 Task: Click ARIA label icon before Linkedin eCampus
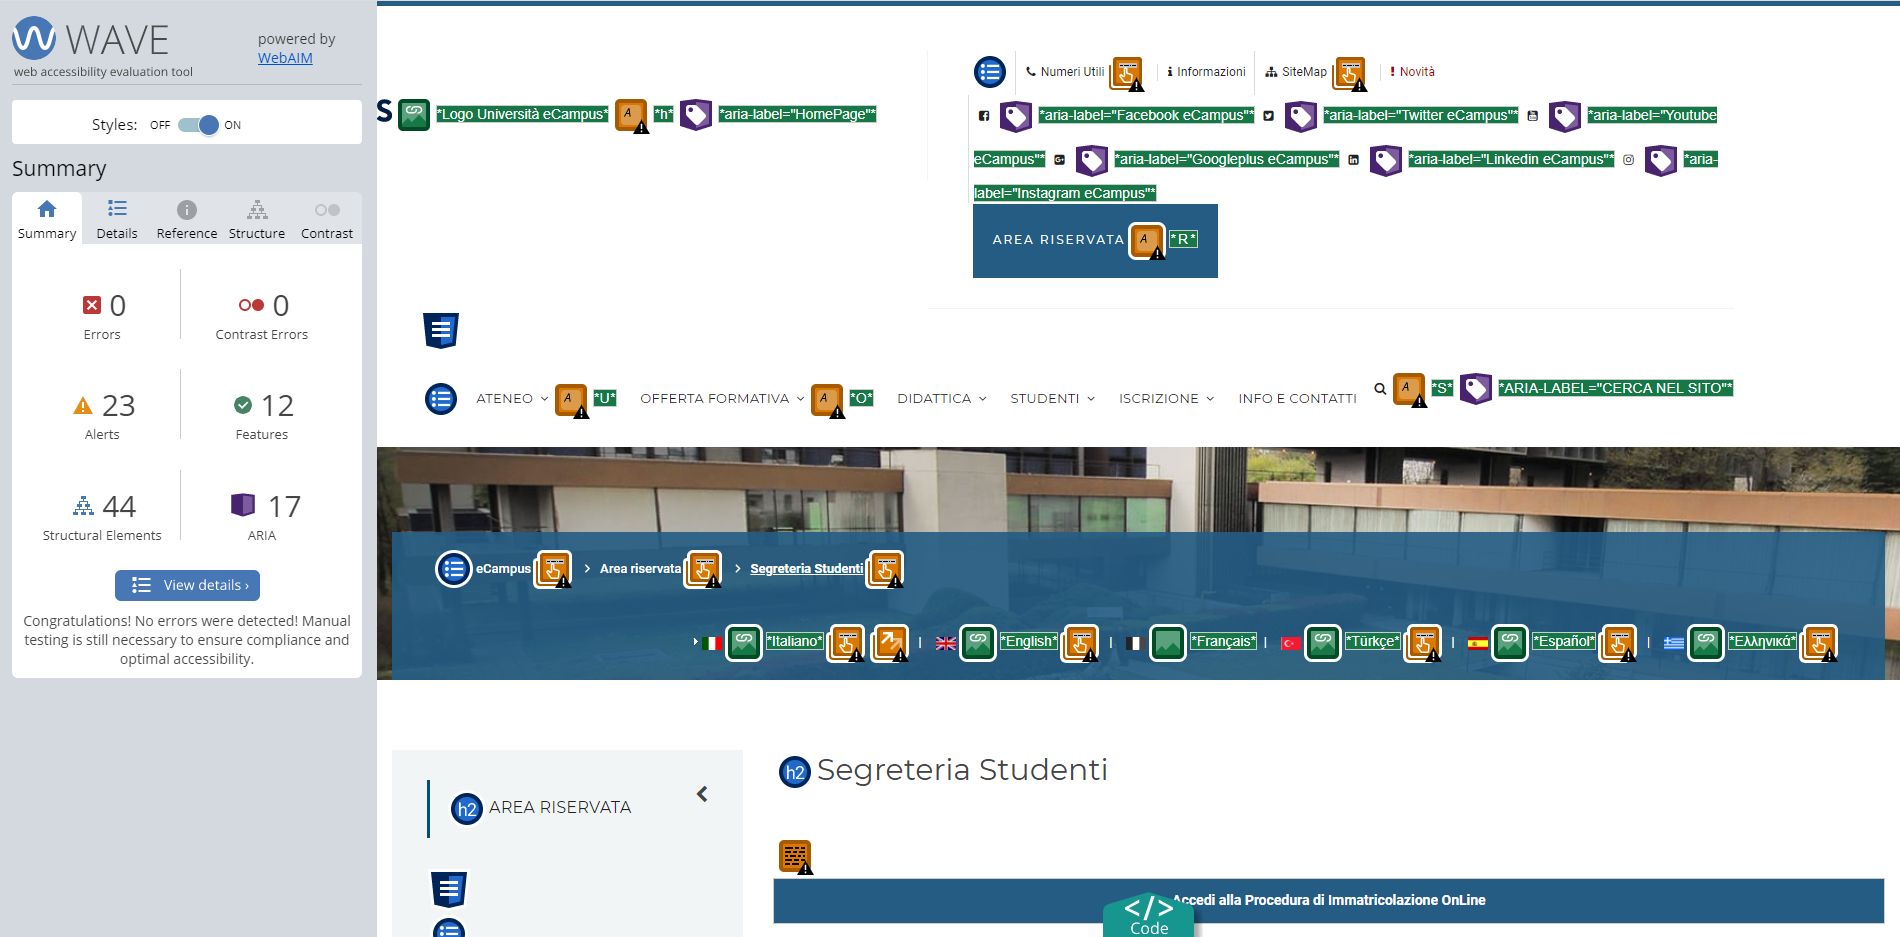coord(1386,160)
